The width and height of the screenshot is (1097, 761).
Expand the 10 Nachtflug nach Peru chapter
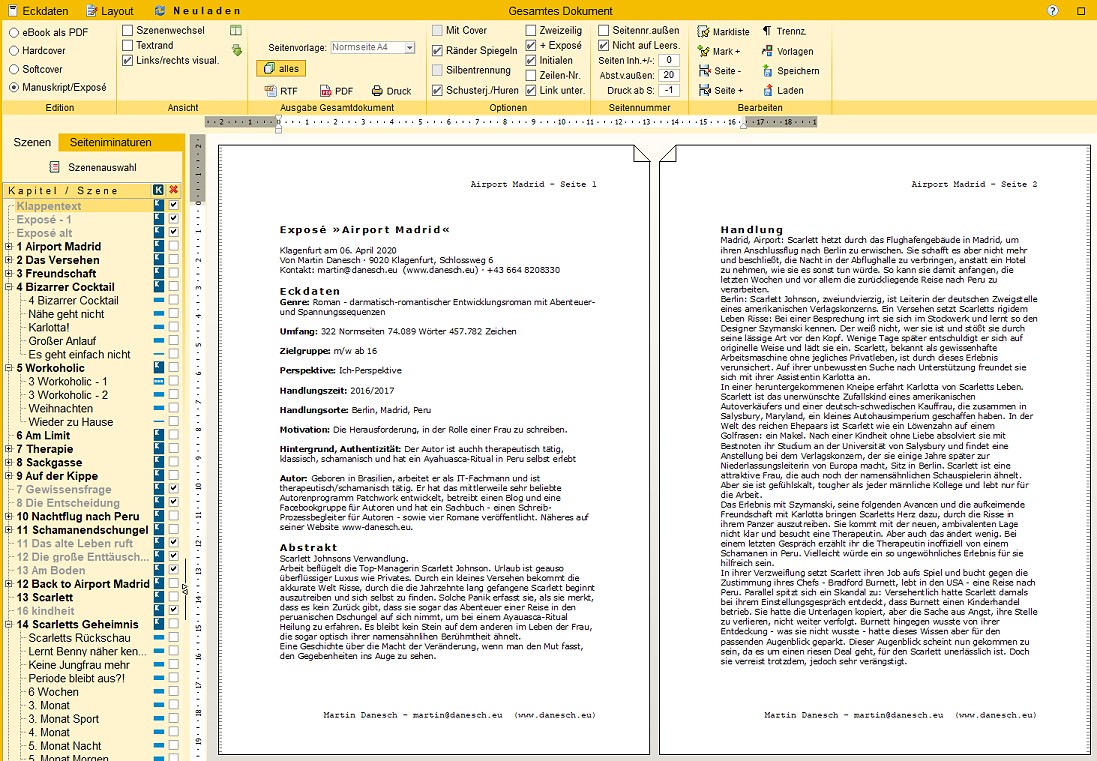click(8, 516)
